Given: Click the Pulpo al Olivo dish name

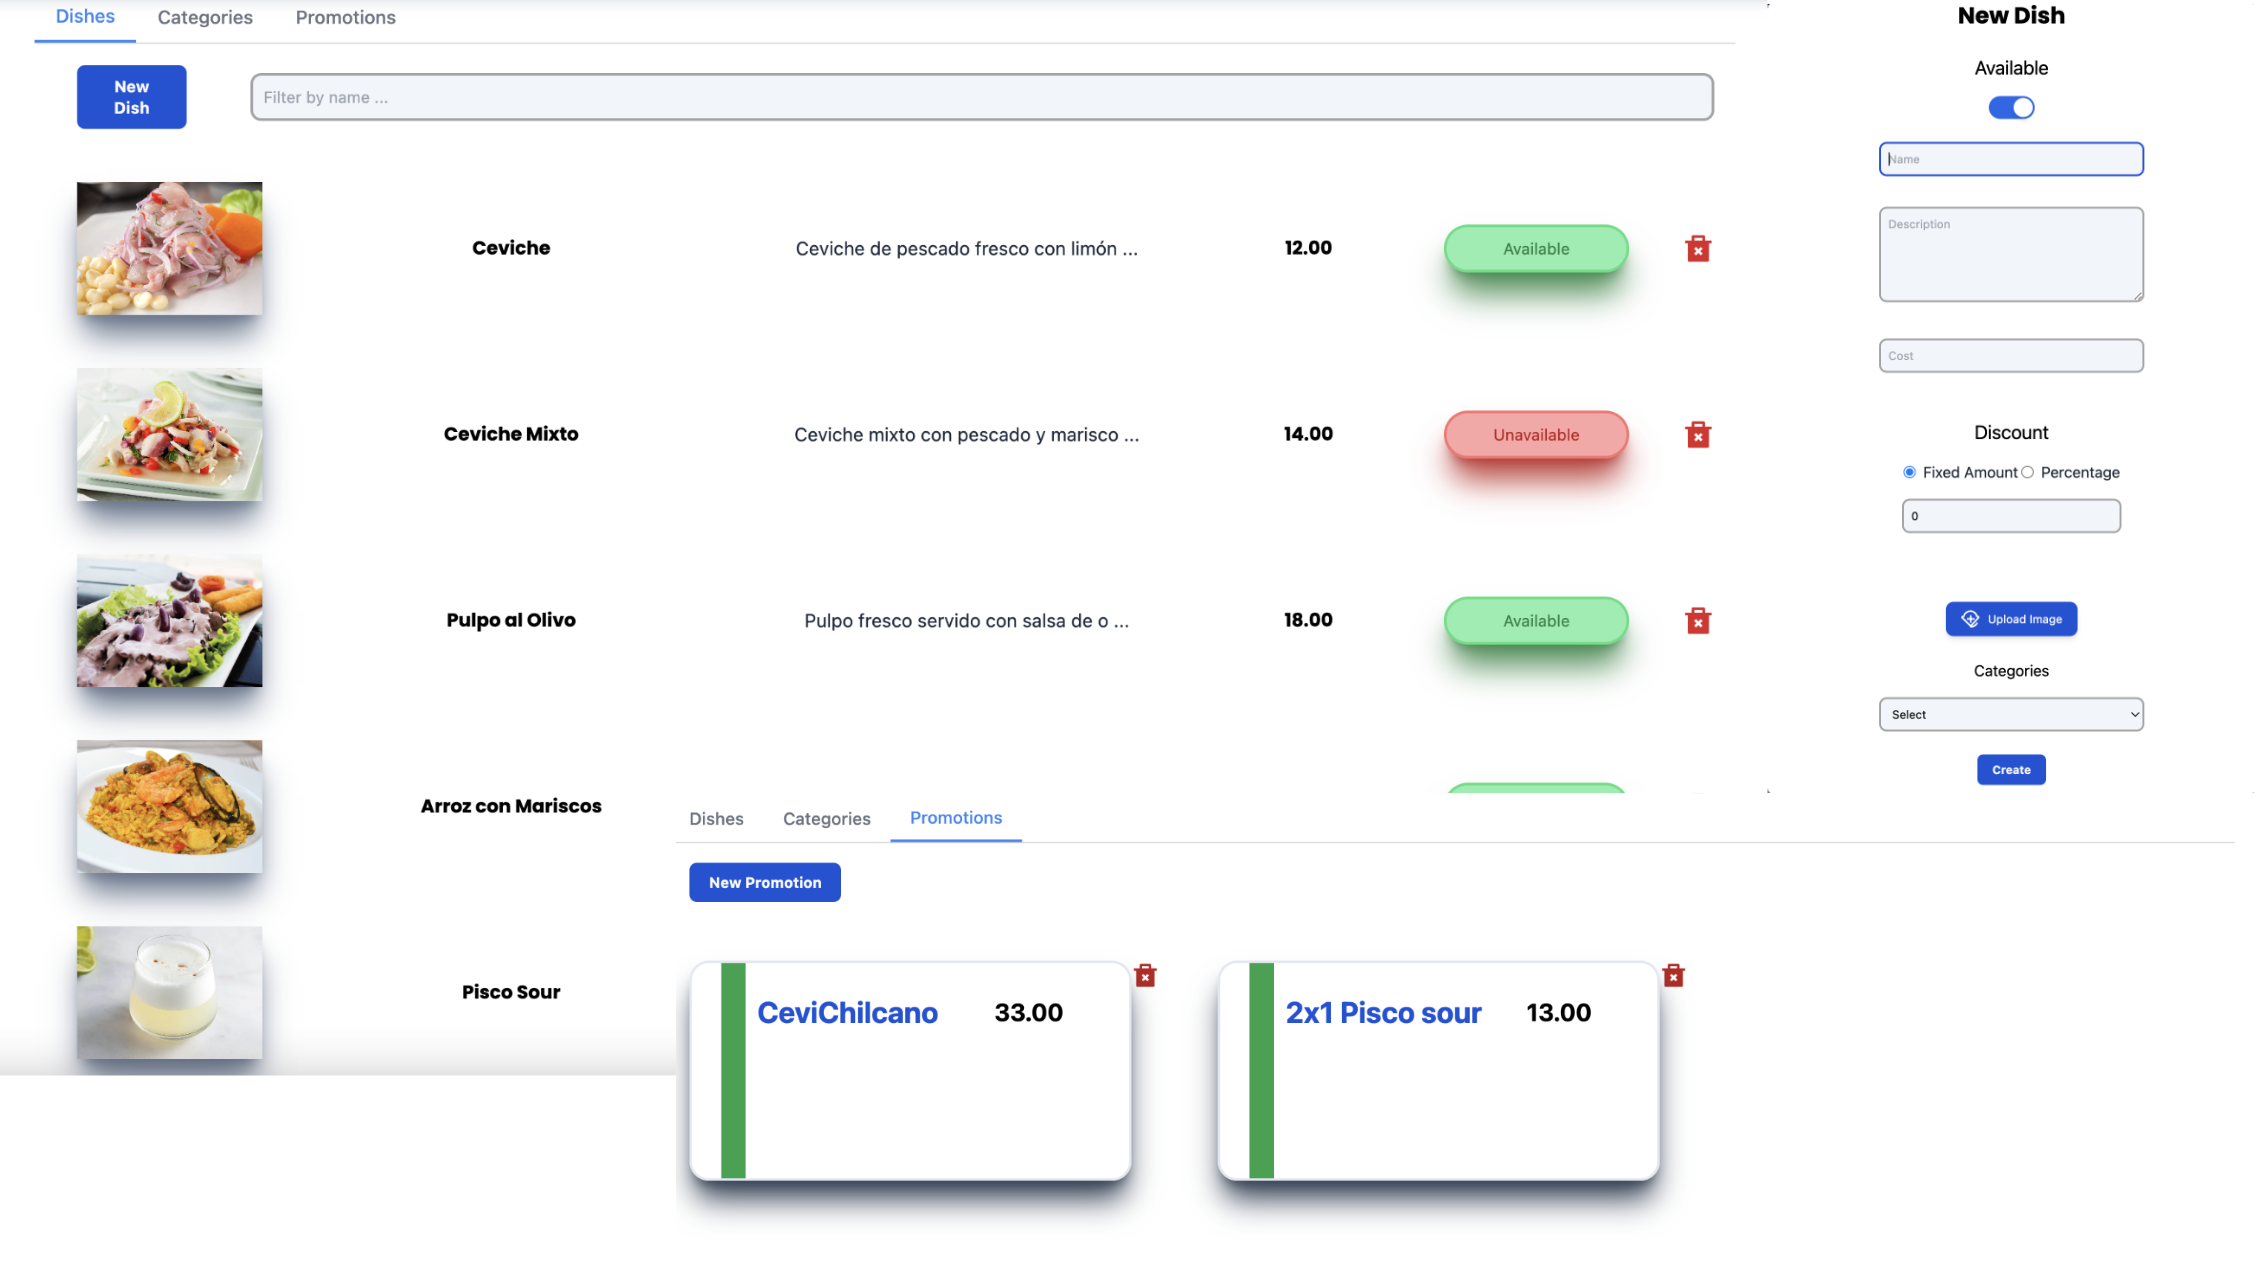Looking at the screenshot, I should [x=511, y=619].
